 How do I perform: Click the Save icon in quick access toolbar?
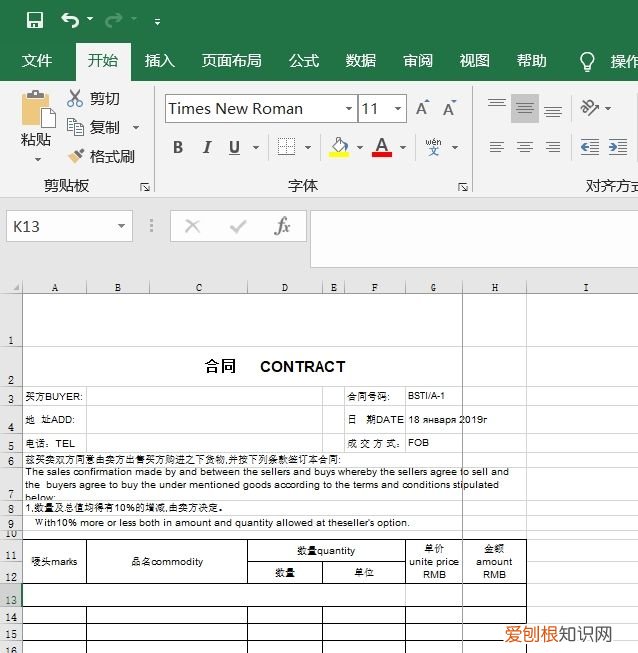tap(35, 20)
